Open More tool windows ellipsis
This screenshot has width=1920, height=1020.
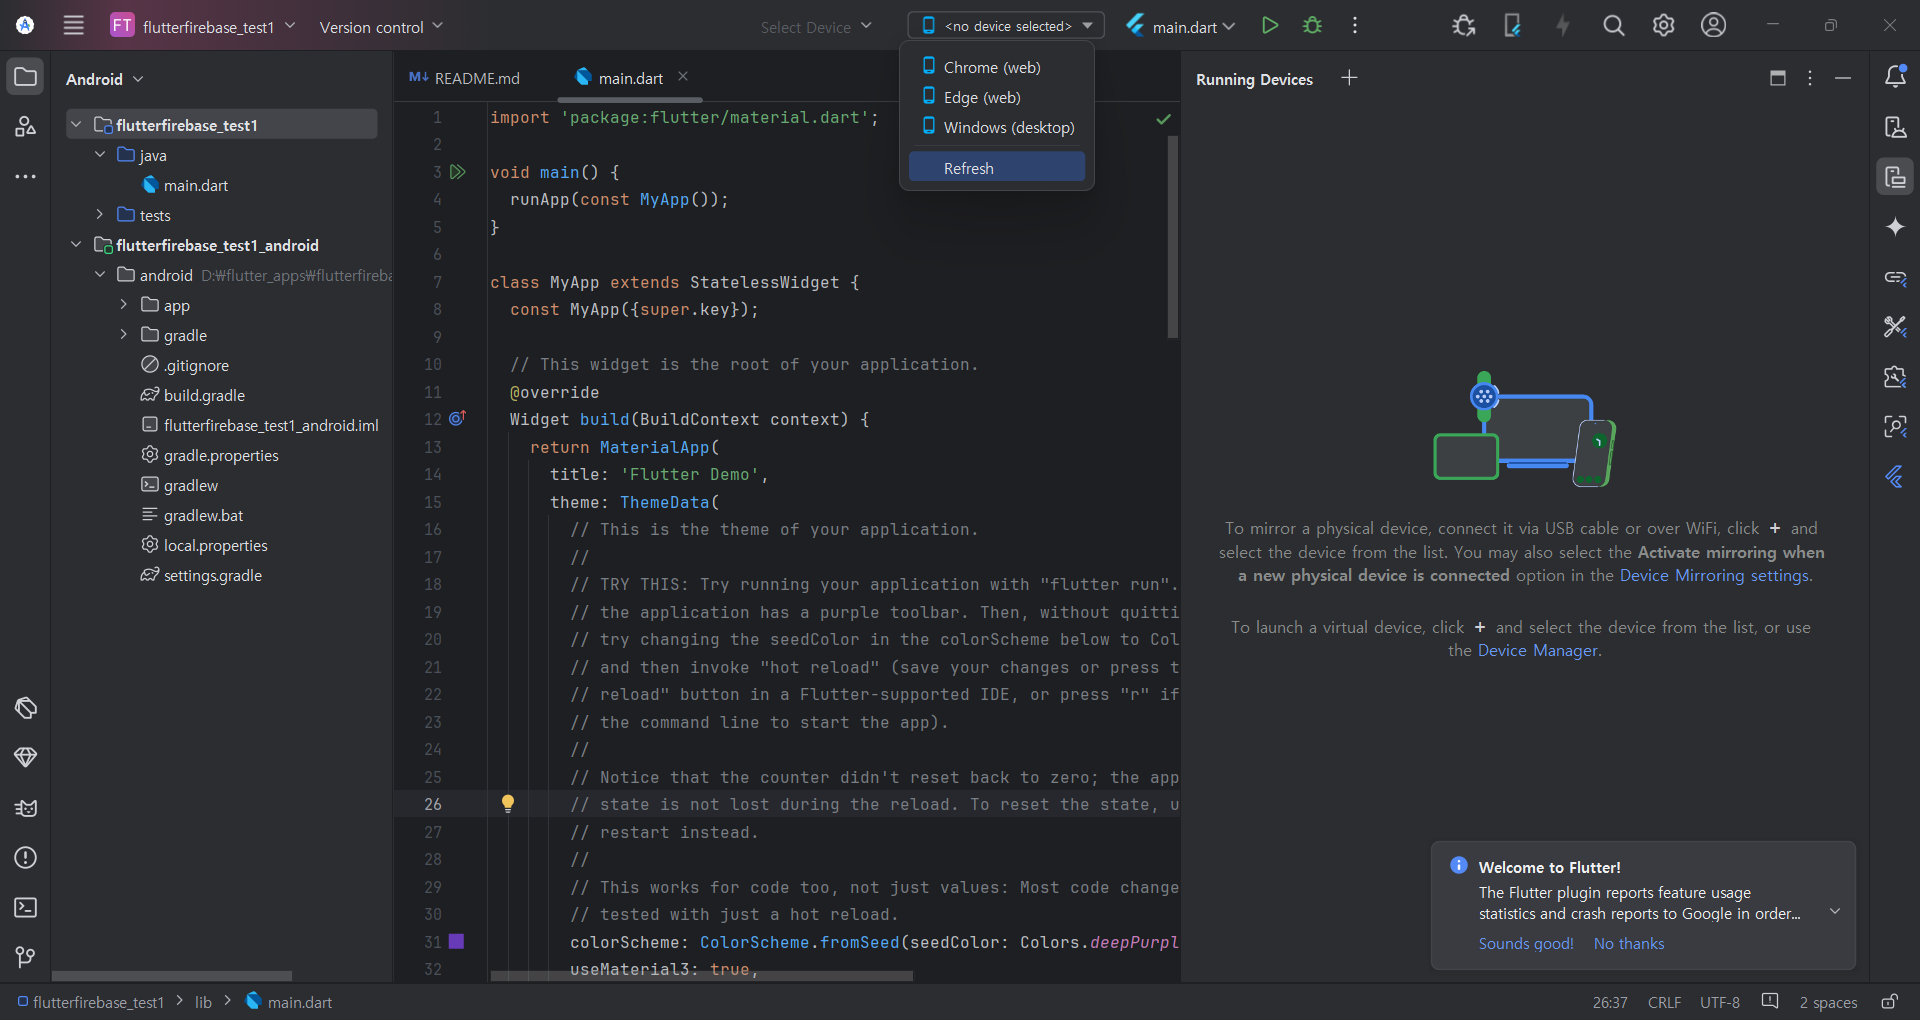(26, 177)
